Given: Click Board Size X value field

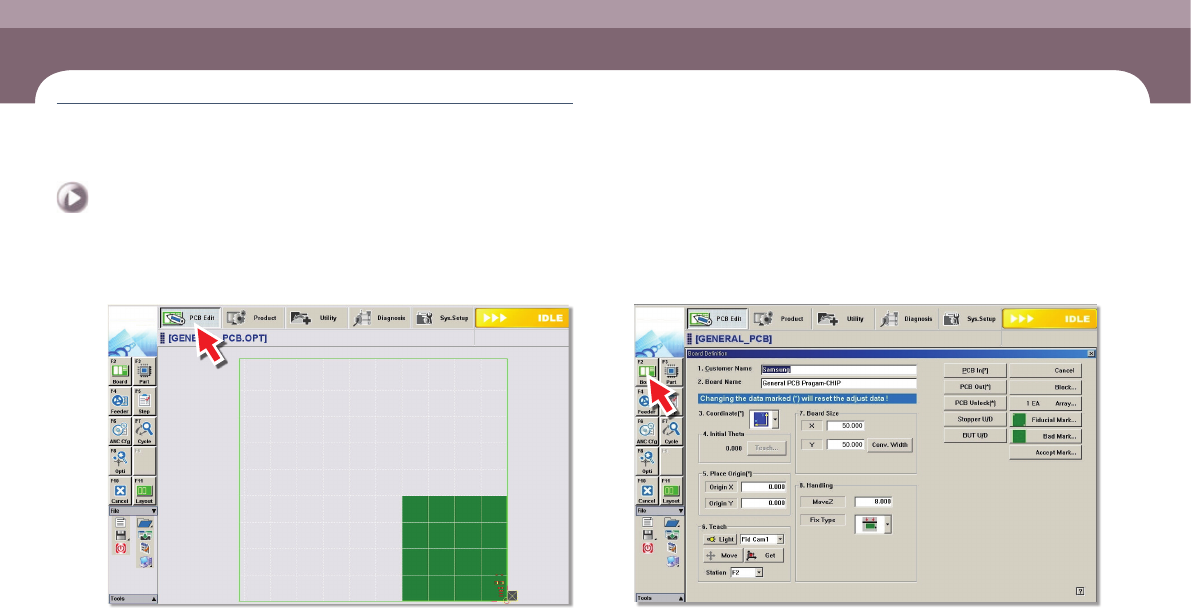Looking at the screenshot, I should coord(845,426).
